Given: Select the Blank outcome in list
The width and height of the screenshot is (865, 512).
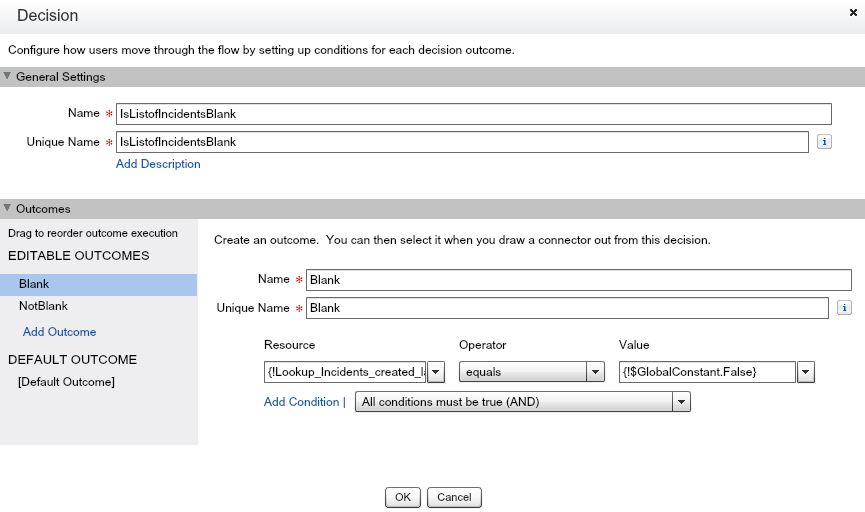Looking at the screenshot, I should point(34,284).
